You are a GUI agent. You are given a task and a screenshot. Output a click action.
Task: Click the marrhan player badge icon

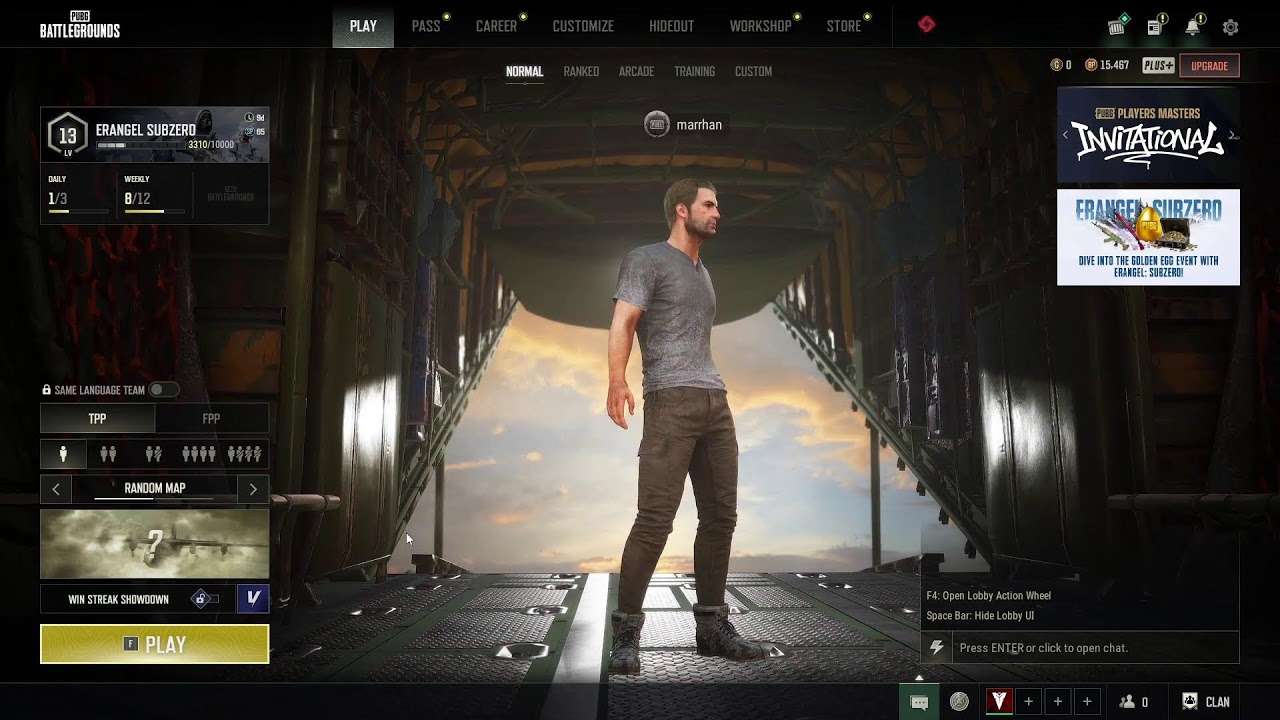pos(657,125)
